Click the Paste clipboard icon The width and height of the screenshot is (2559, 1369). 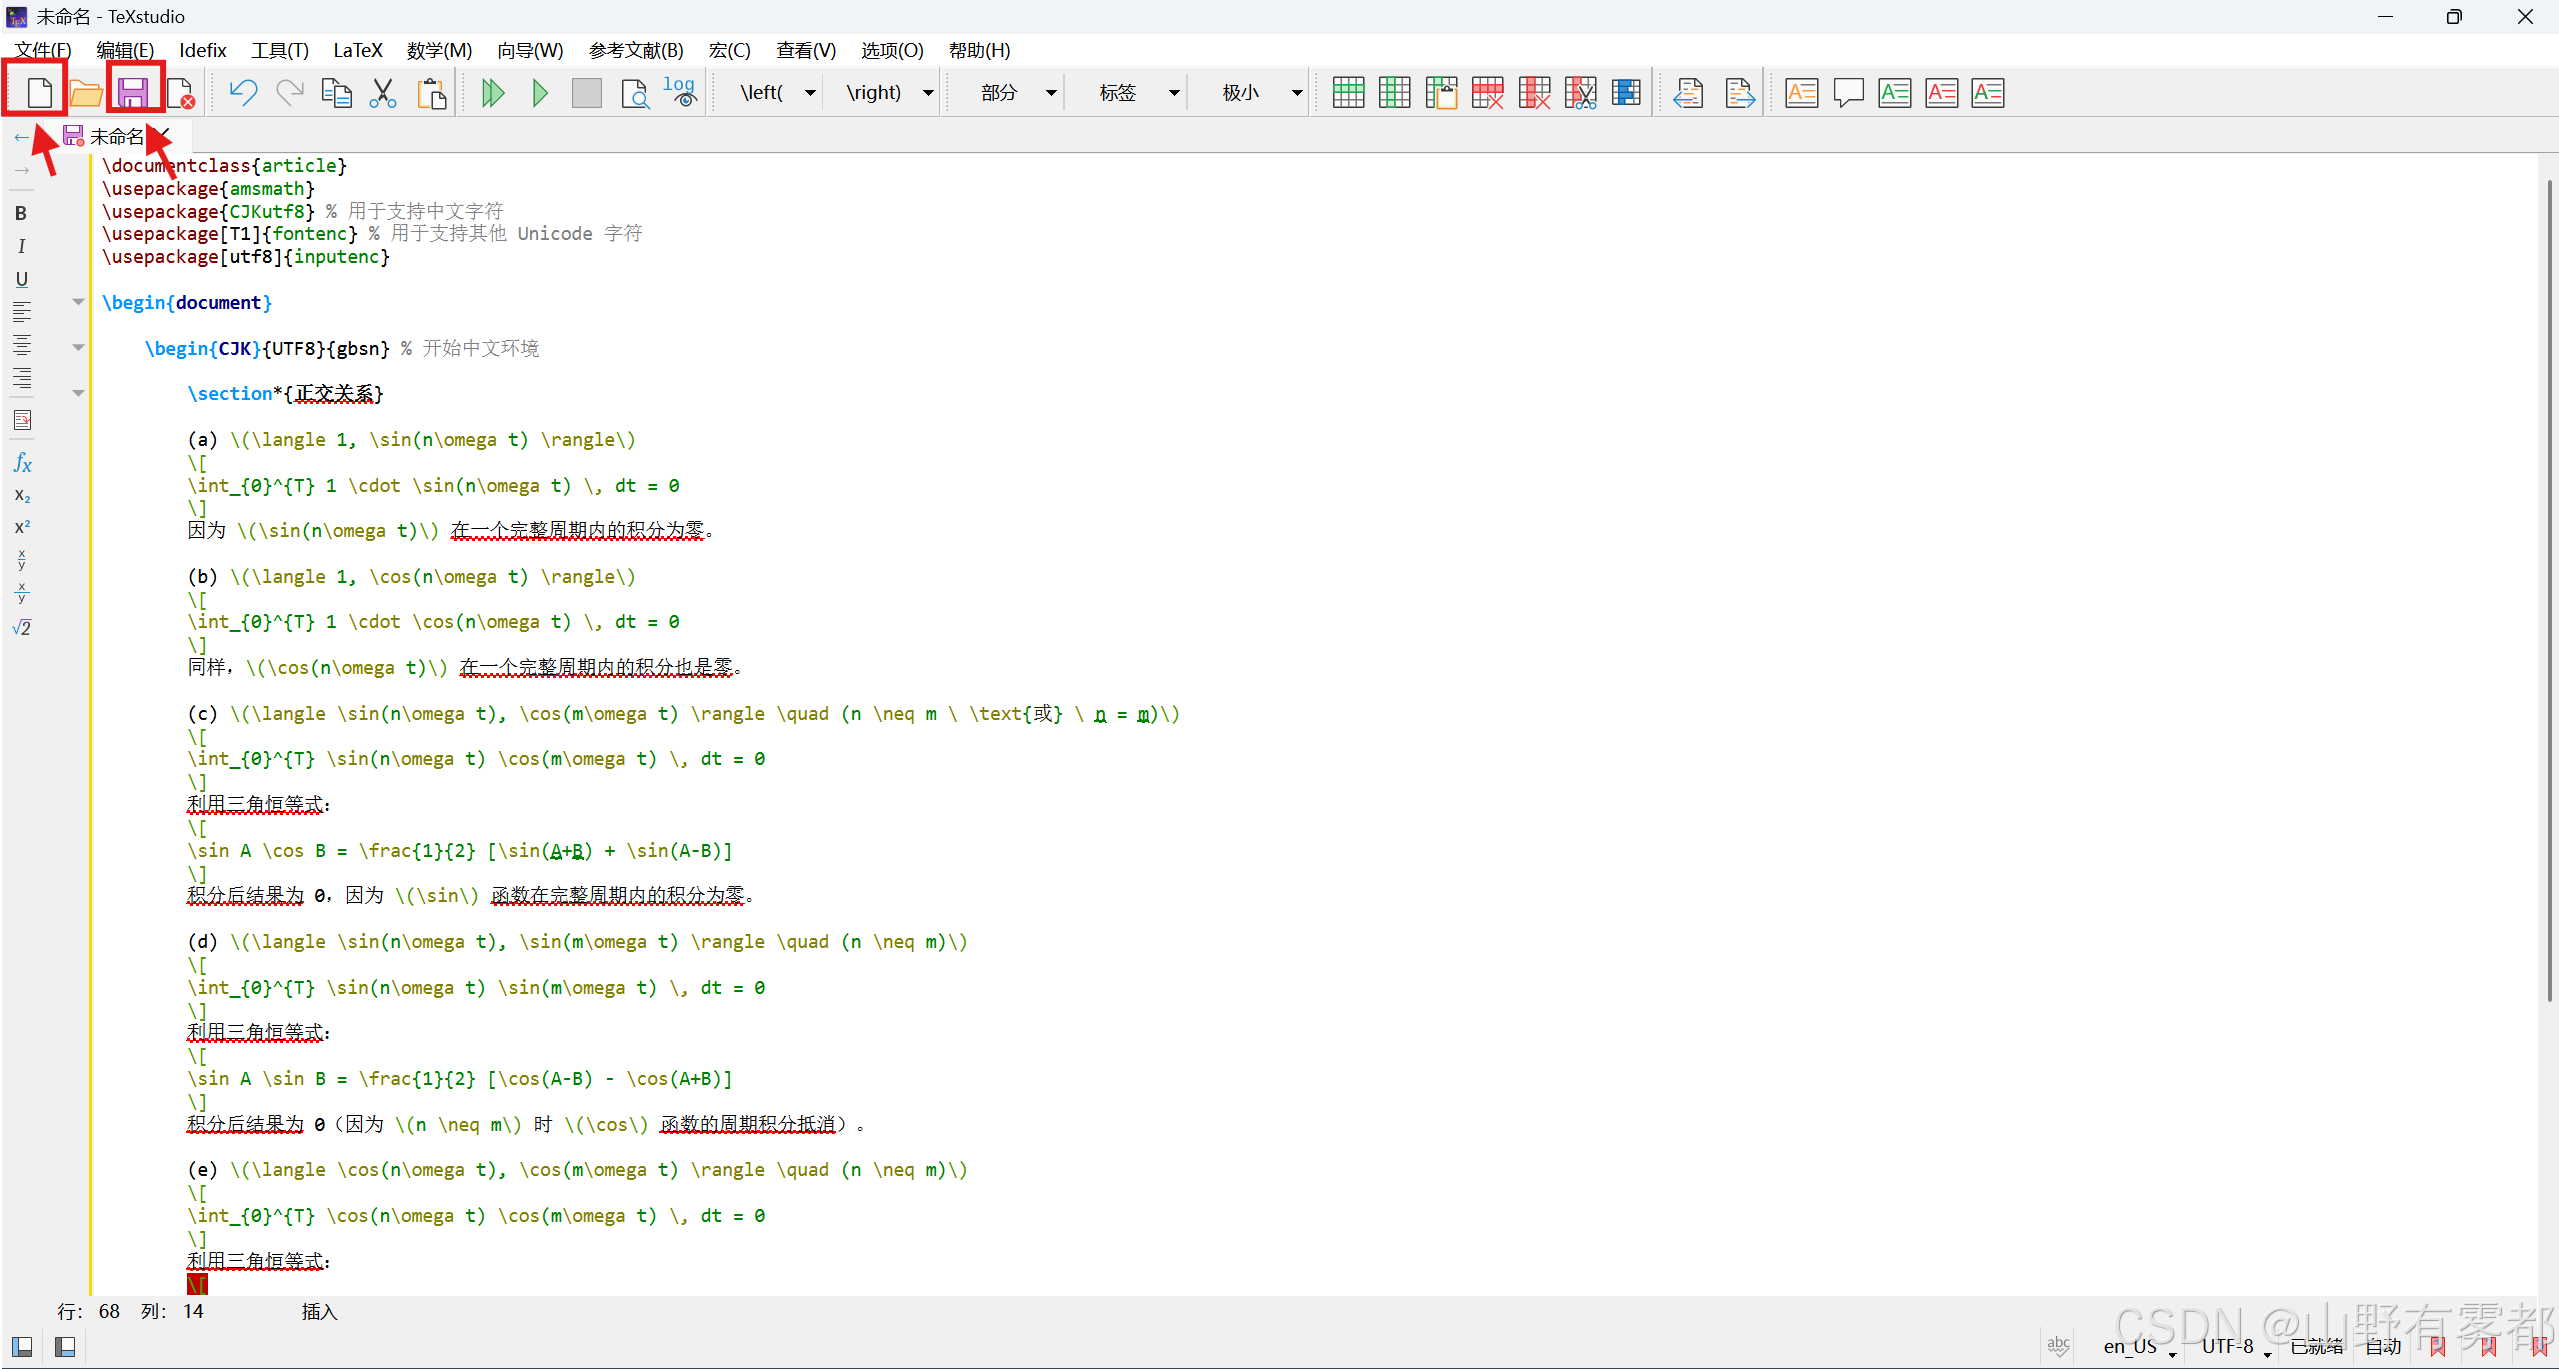(432, 93)
